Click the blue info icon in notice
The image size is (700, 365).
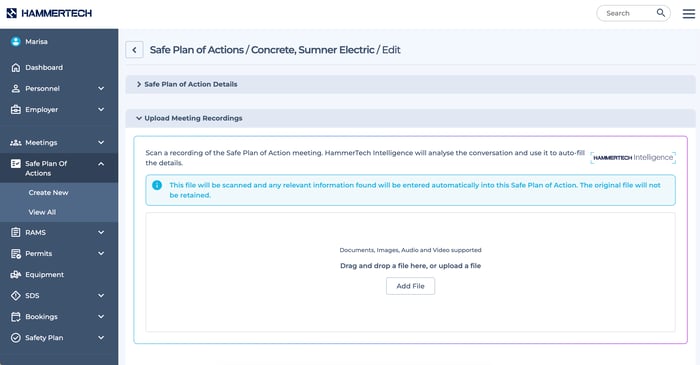click(157, 185)
